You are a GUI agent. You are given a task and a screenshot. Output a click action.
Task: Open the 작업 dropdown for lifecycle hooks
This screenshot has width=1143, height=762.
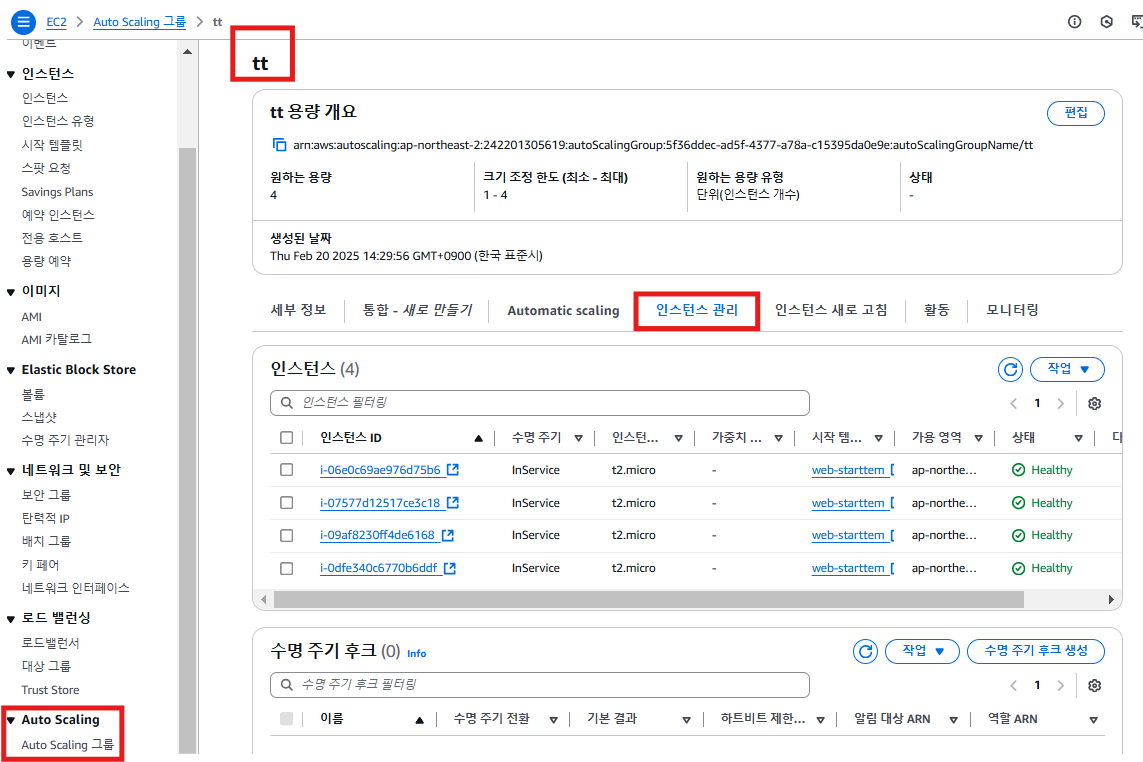point(922,651)
